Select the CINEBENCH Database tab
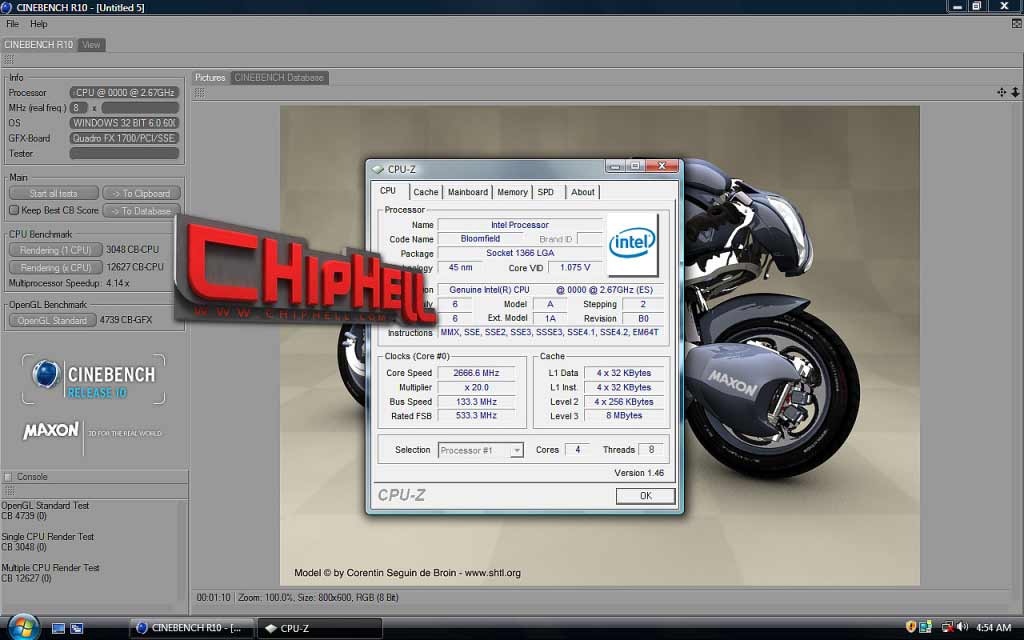The width and height of the screenshot is (1024, 640). pos(279,78)
